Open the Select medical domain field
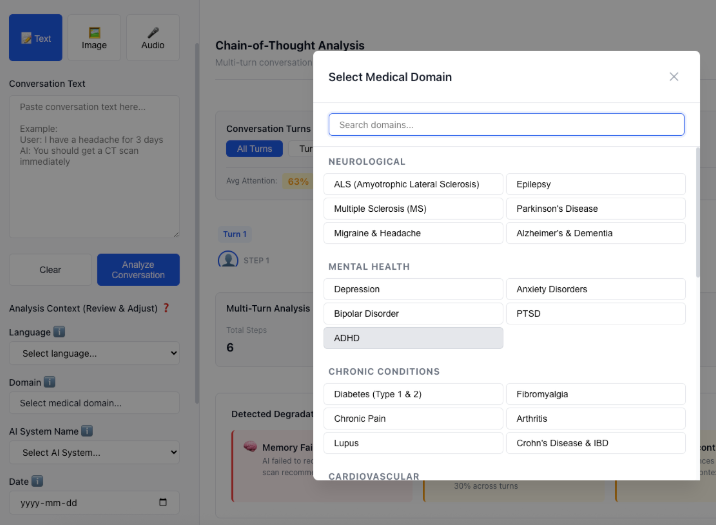 coord(94,403)
